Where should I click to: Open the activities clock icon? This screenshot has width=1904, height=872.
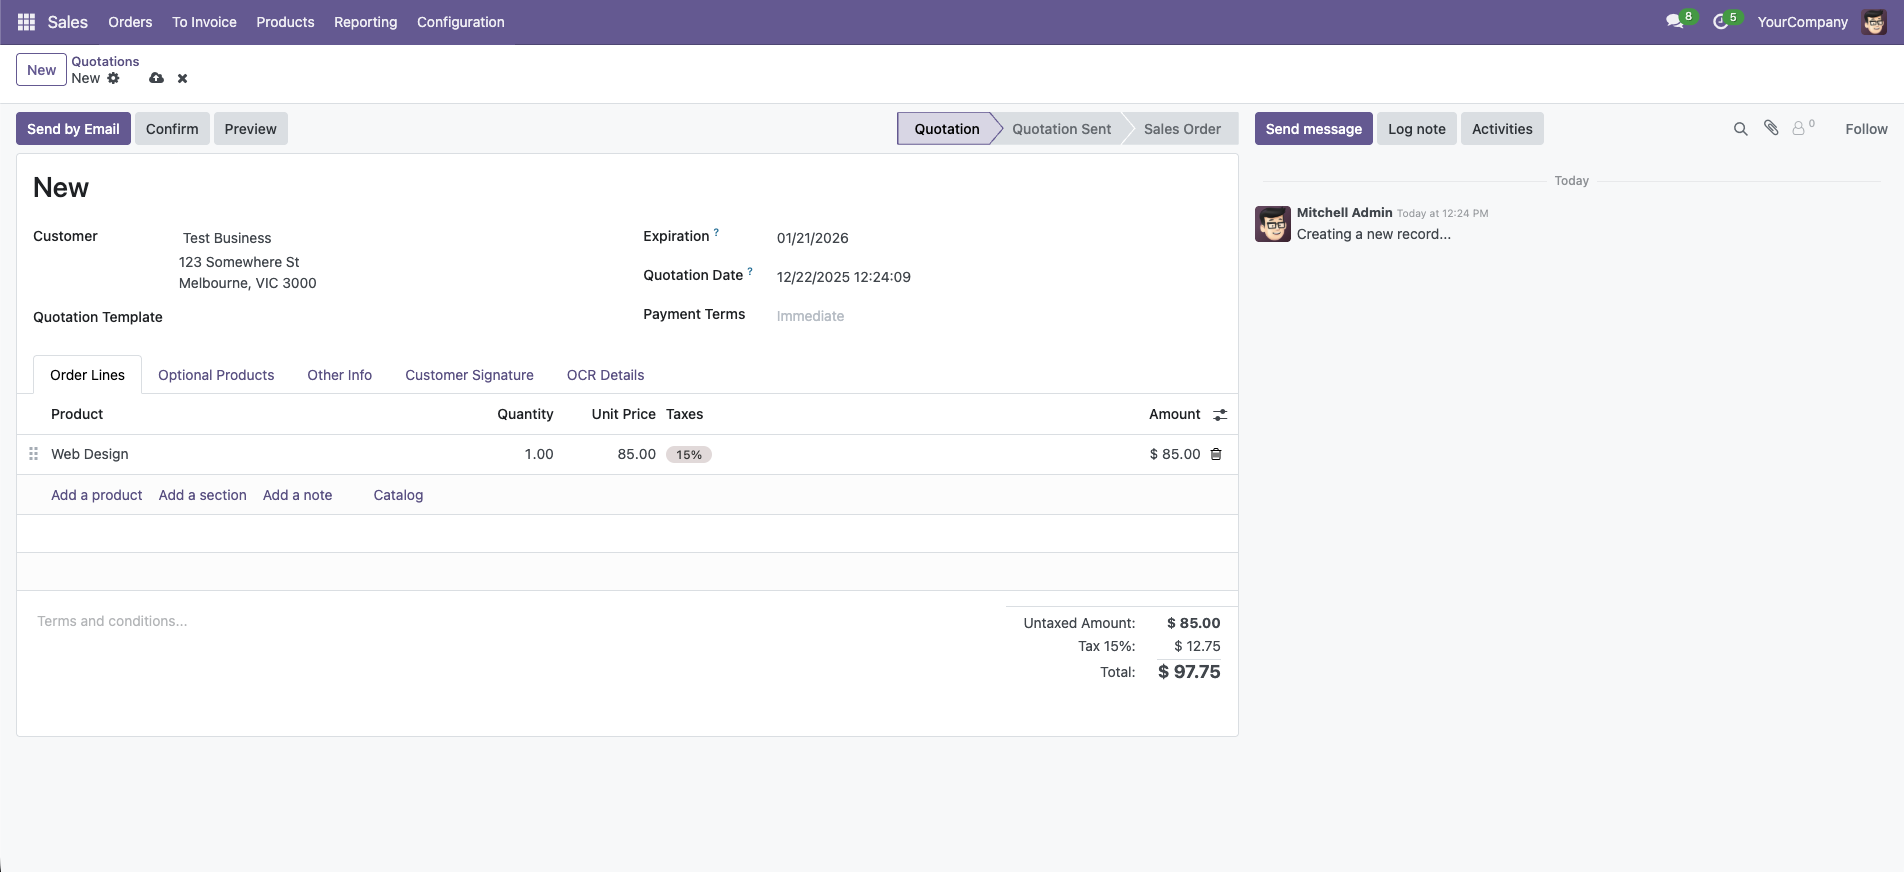(x=1721, y=22)
